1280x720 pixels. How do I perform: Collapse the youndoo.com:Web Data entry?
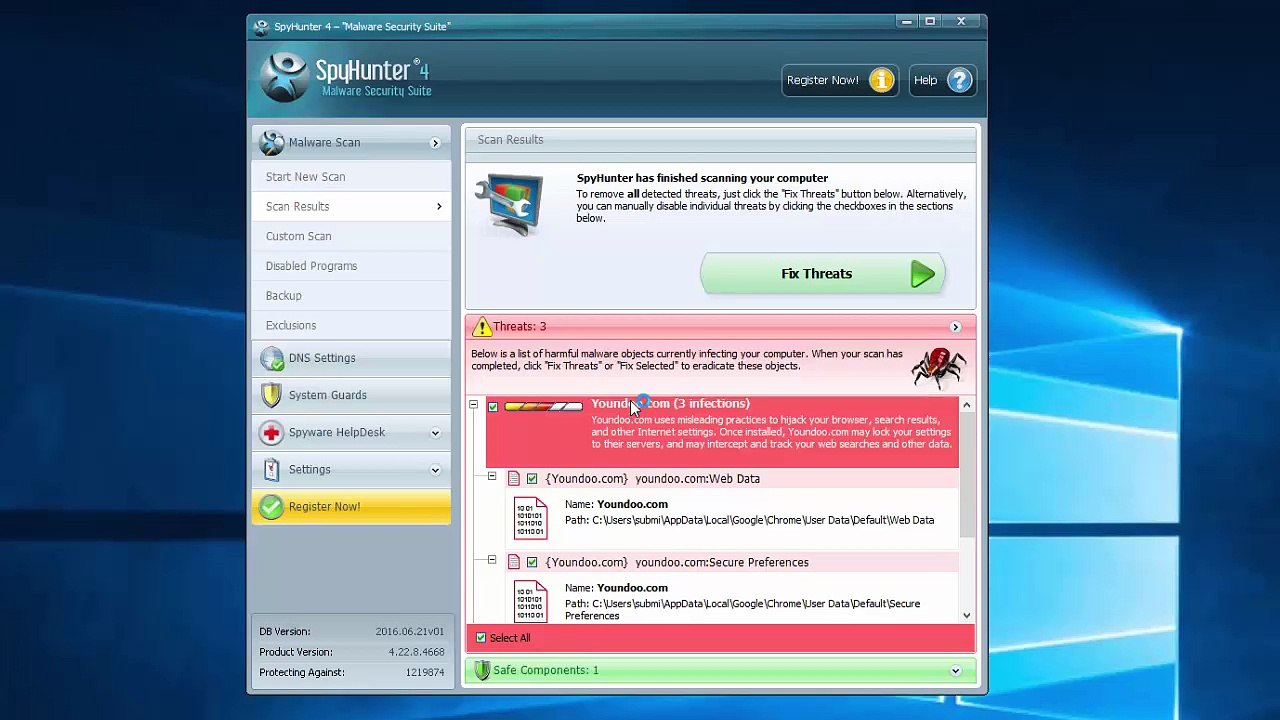(492, 477)
